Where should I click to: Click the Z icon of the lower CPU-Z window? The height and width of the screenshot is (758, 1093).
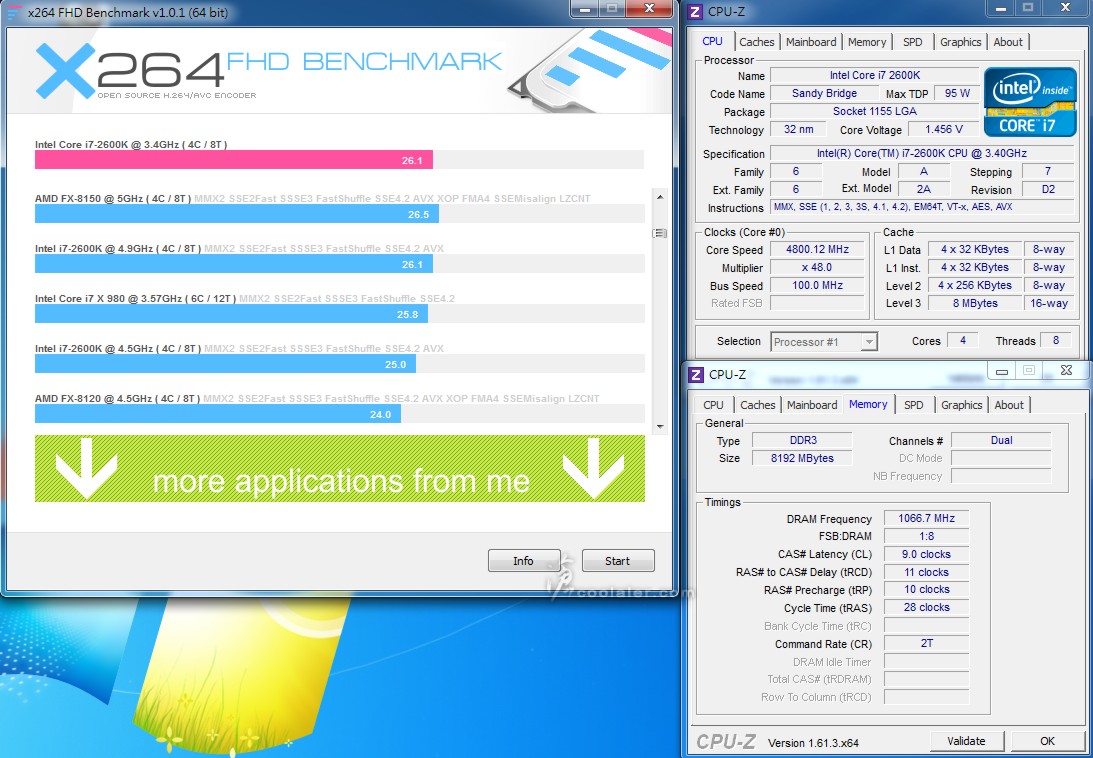[696, 374]
